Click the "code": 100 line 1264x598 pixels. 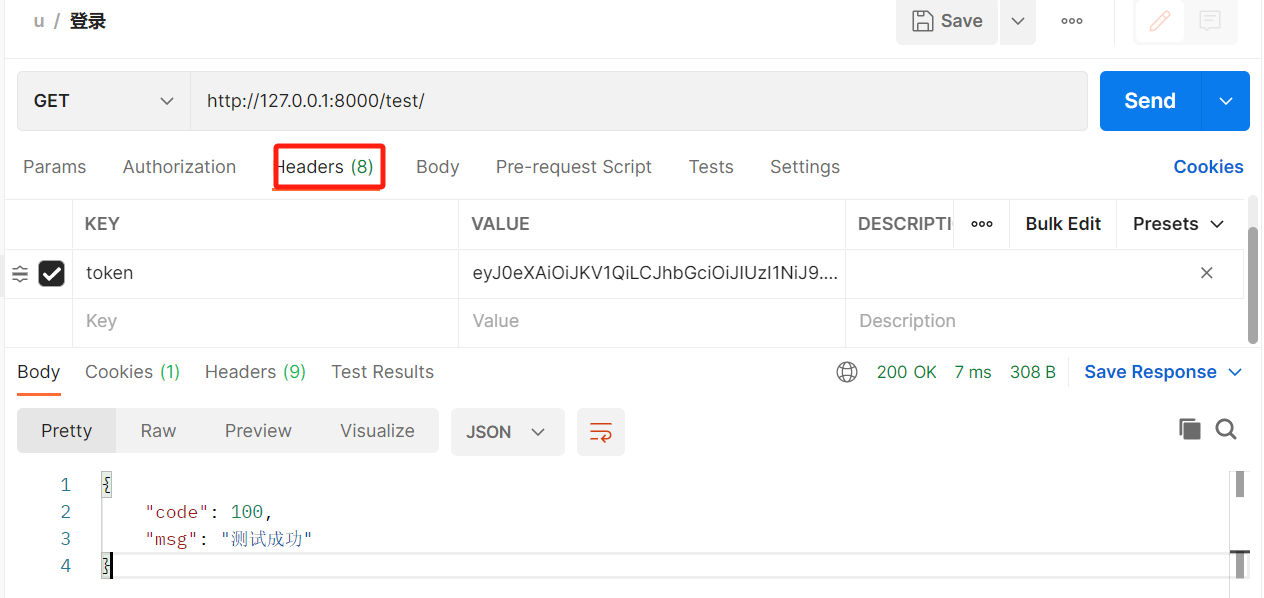pos(209,512)
